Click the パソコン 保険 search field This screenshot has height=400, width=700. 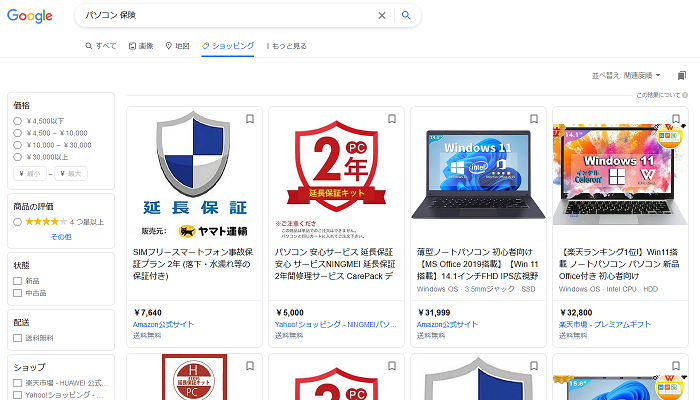pos(228,16)
